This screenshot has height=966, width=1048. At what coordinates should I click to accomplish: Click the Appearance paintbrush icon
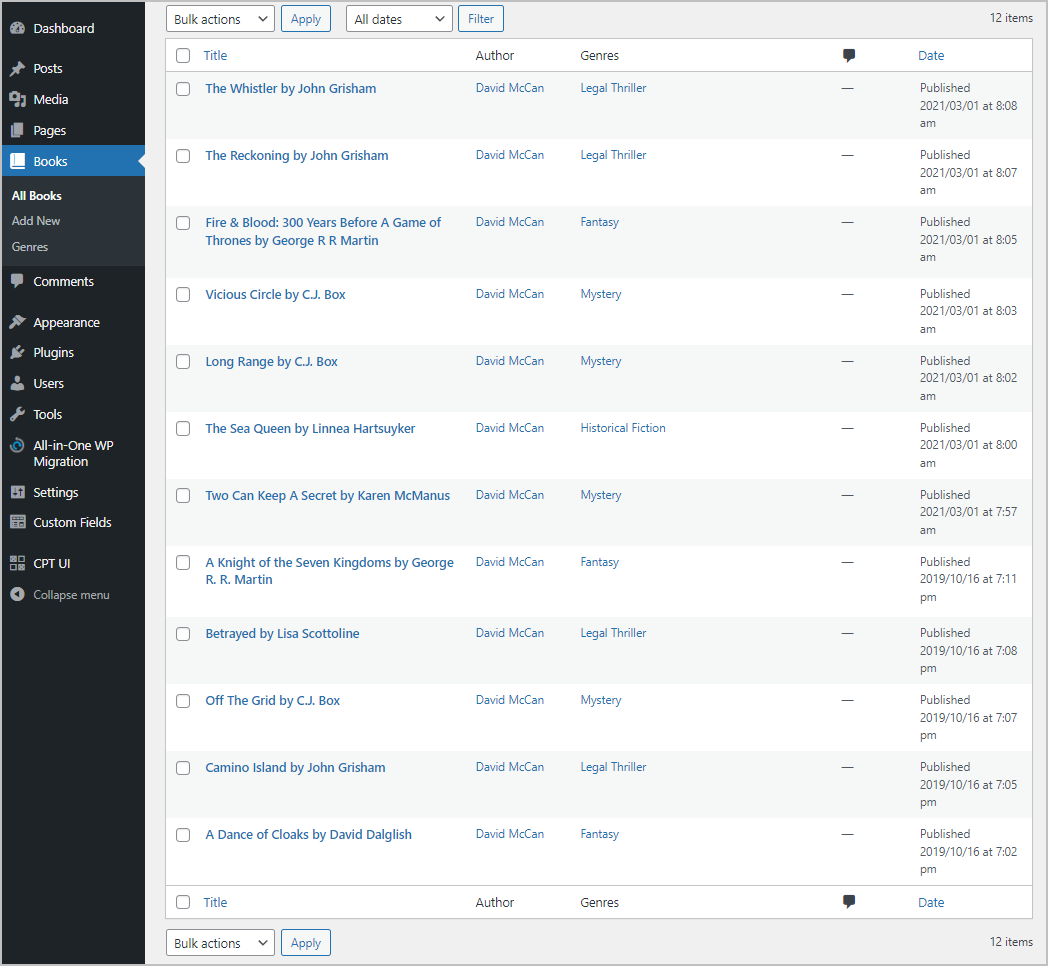click(17, 322)
